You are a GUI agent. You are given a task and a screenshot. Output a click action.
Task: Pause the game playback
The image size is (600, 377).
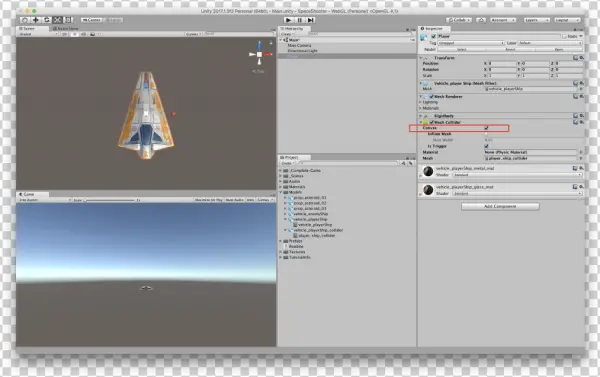point(300,20)
